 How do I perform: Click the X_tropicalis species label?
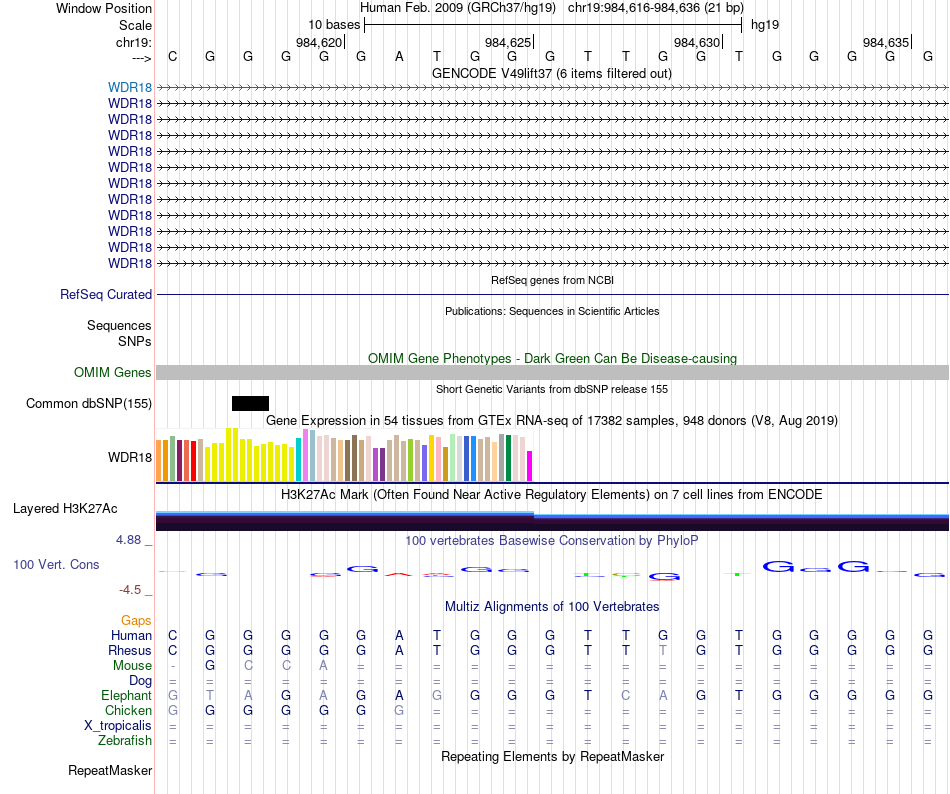pyautogui.click(x=118, y=726)
